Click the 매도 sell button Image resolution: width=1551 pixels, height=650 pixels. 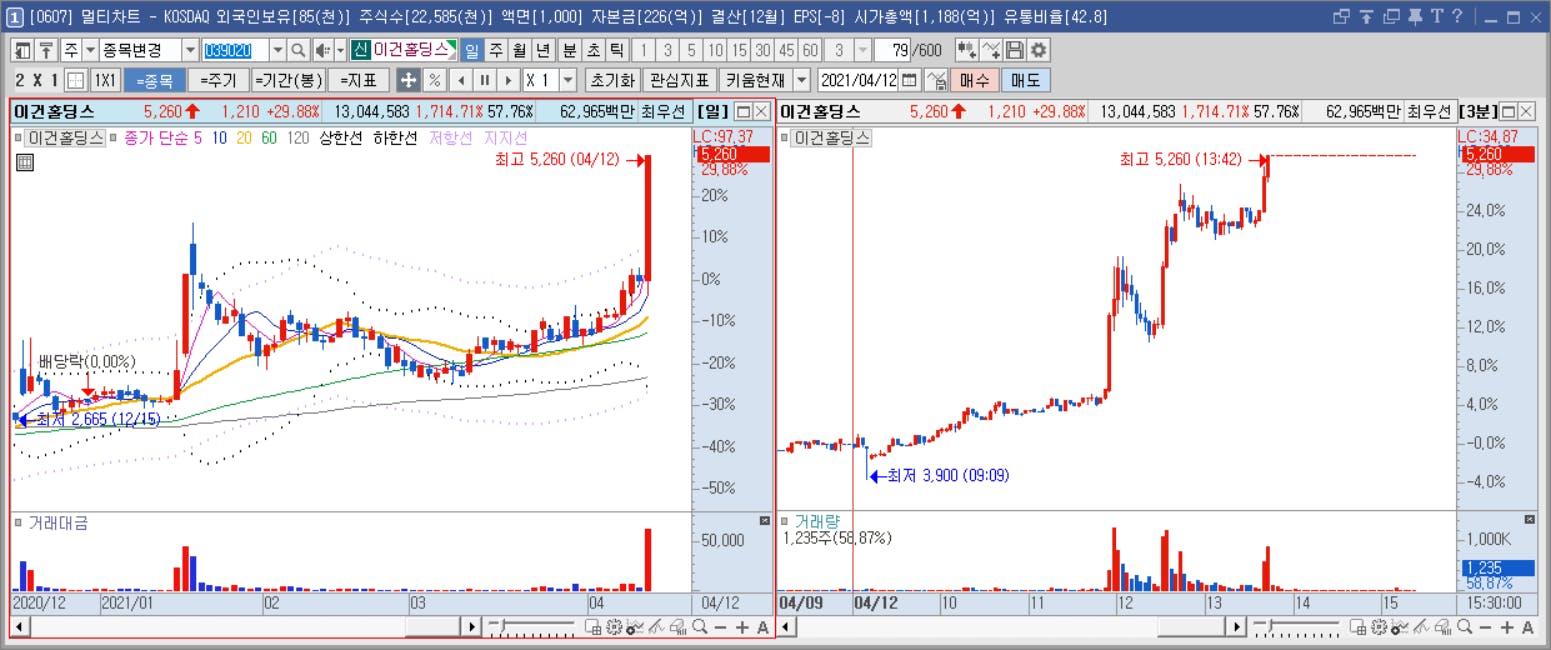[x=1026, y=80]
